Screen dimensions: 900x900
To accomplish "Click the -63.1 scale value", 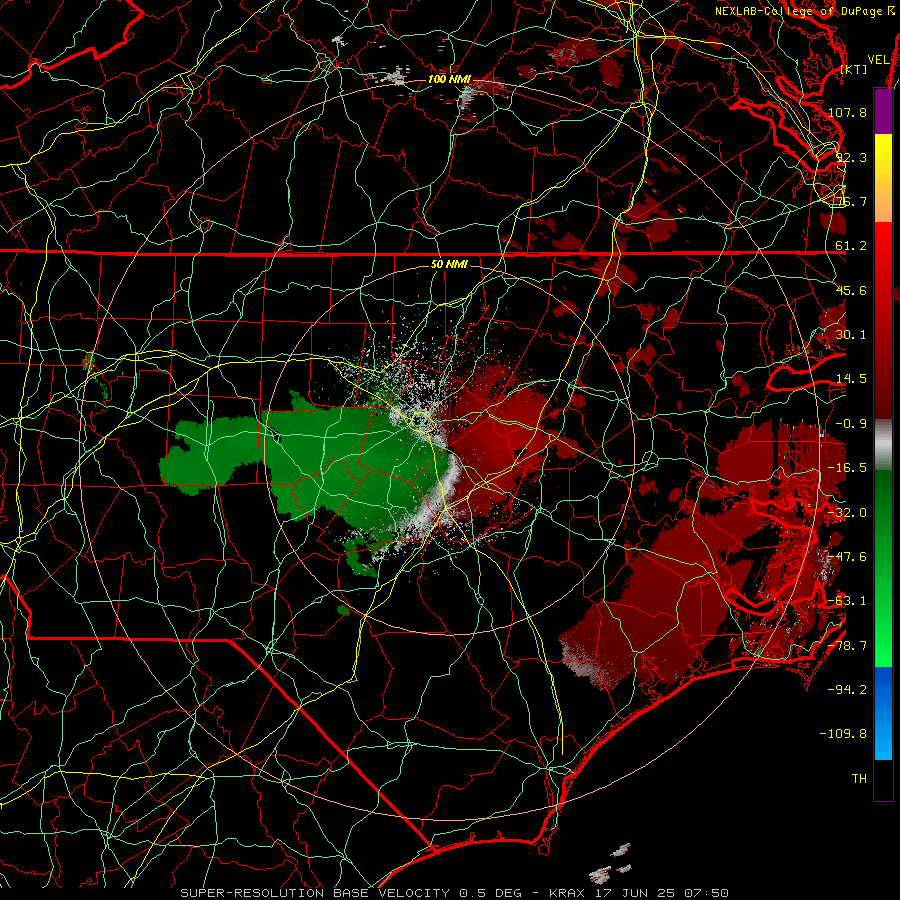I will tap(847, 601).
